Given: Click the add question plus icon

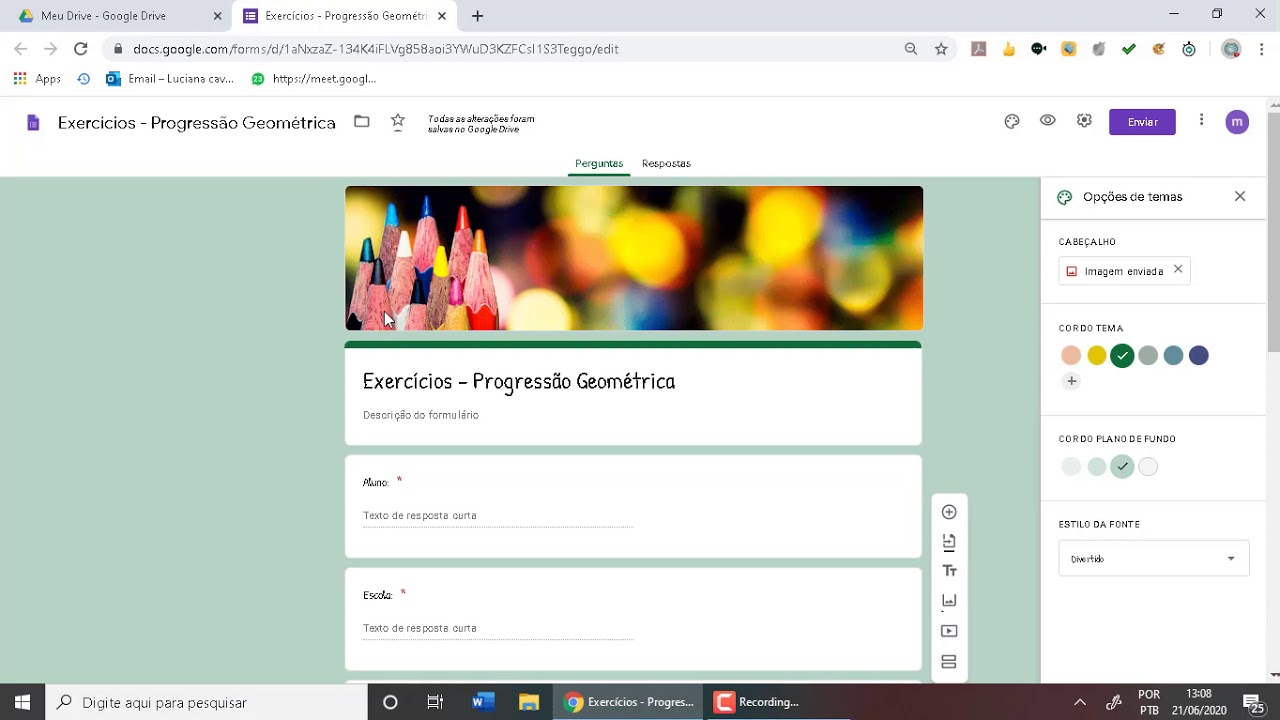Looking at the screenshot, I should [x=949, y=512].
